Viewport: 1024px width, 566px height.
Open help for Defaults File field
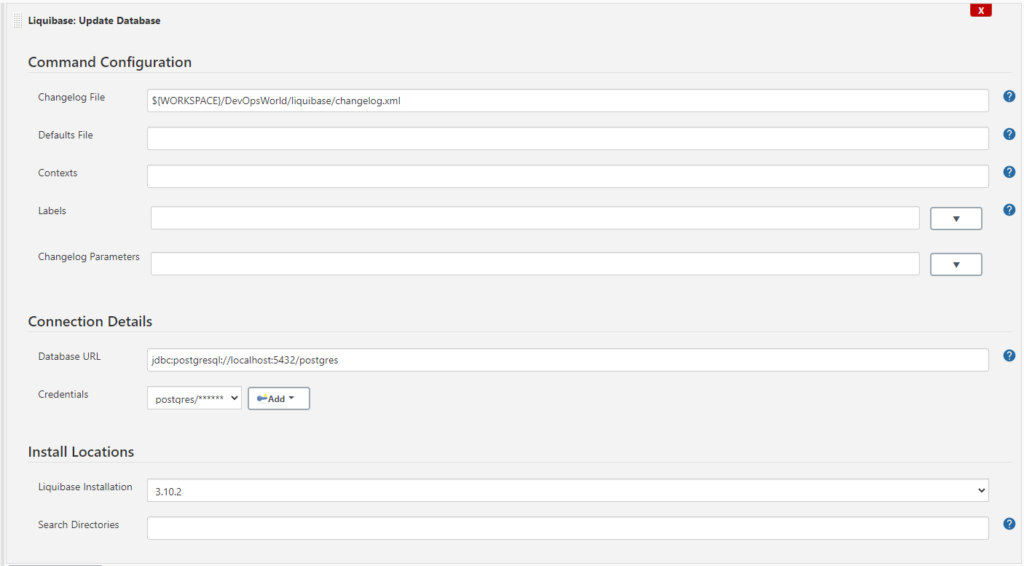click(1009, 134)
